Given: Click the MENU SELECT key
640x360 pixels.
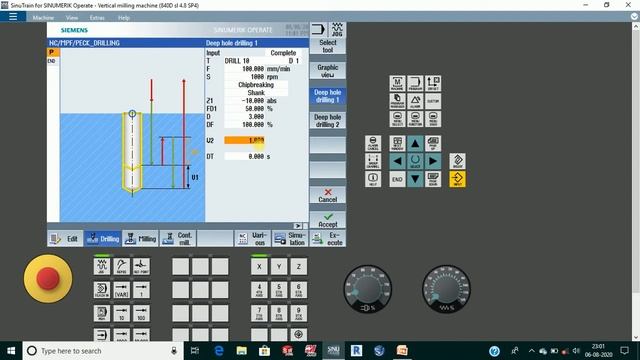Looking at the screenshot, I should click(397, 119).
